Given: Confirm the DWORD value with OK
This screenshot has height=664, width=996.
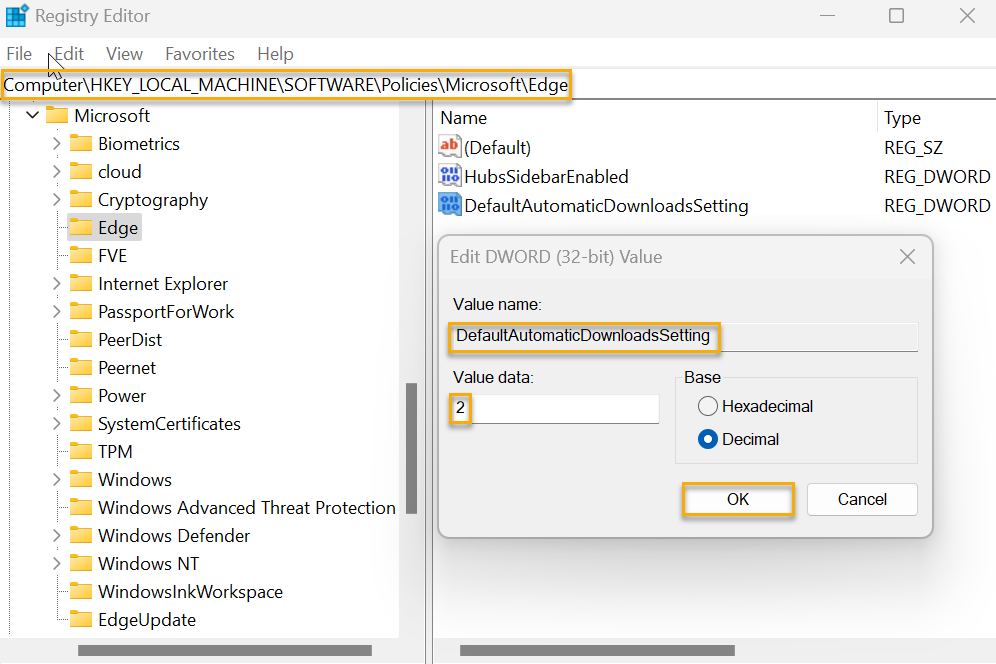Looking at the screenshot, I should (737, 499).
